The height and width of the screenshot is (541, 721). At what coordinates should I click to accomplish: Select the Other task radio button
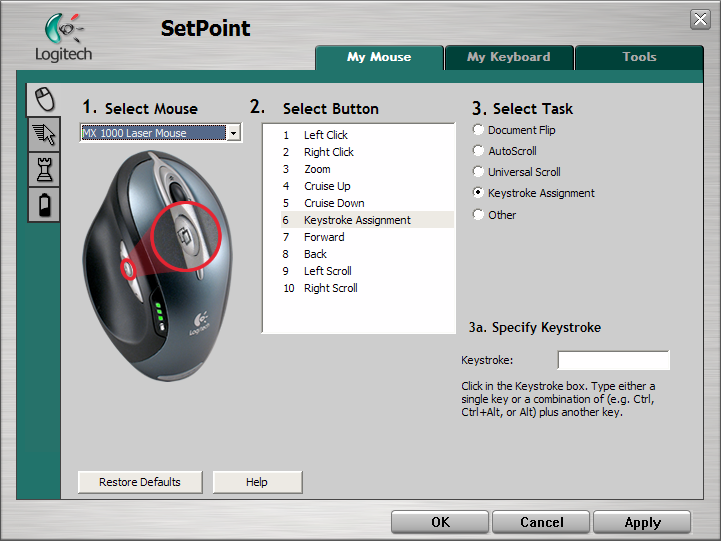(x=479, y=214)
